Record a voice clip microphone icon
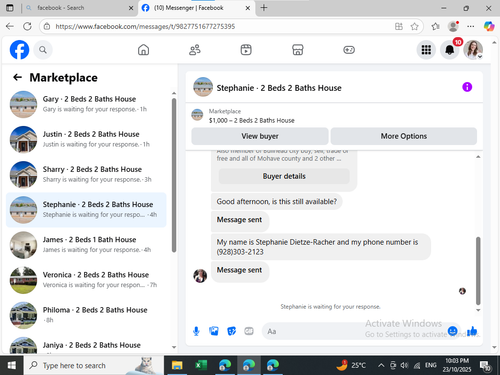The height and width of the screenshot is (375, 500). (196, 331)
